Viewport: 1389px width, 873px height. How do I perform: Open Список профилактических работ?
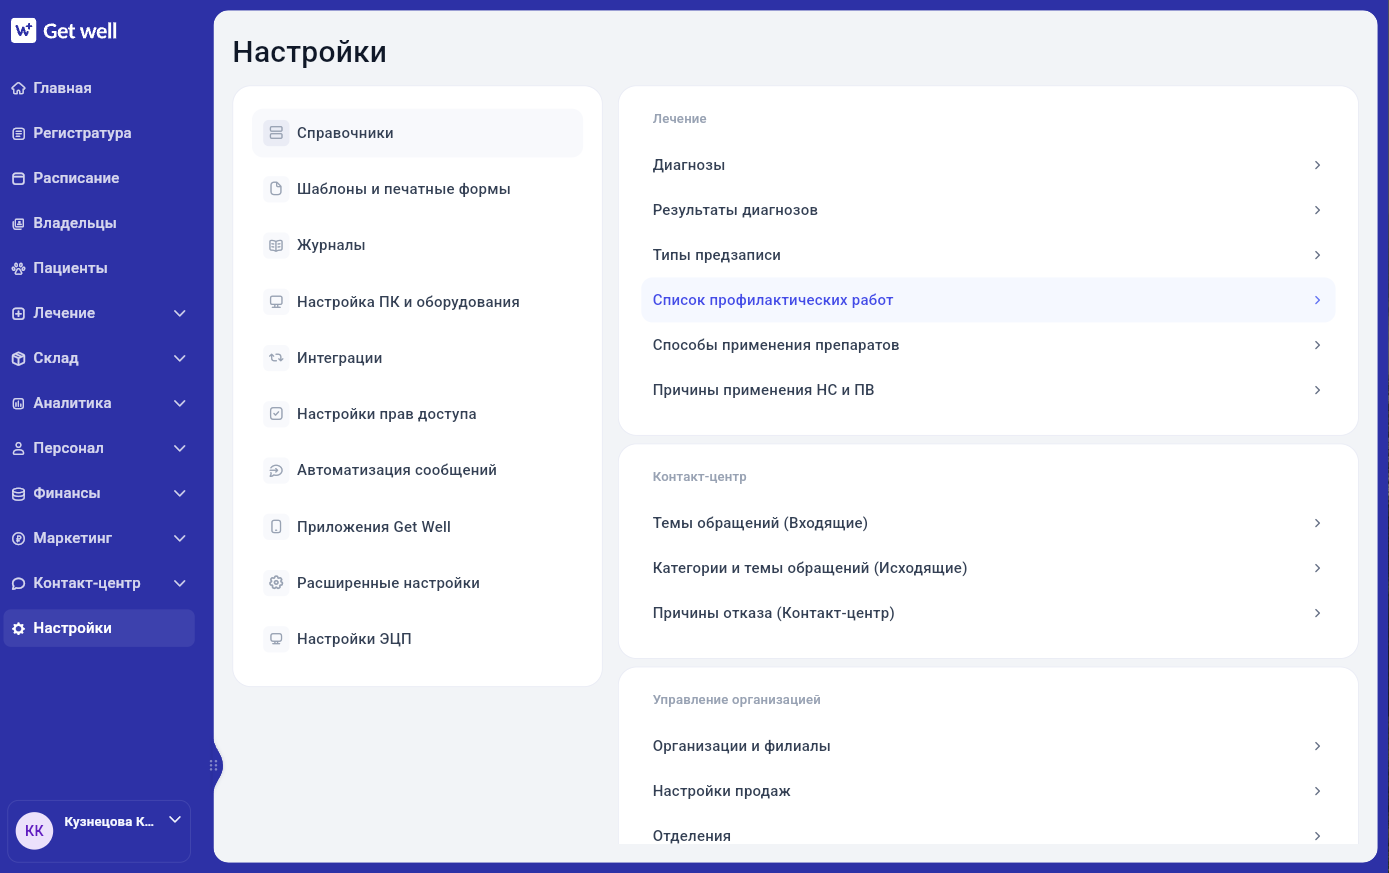click(988, 300)
